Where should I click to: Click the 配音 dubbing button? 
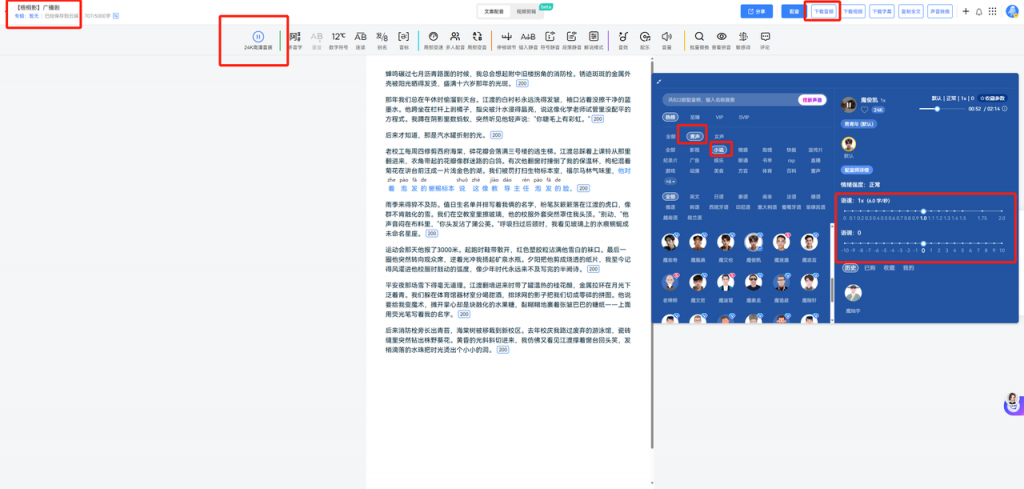click(794, 11)
